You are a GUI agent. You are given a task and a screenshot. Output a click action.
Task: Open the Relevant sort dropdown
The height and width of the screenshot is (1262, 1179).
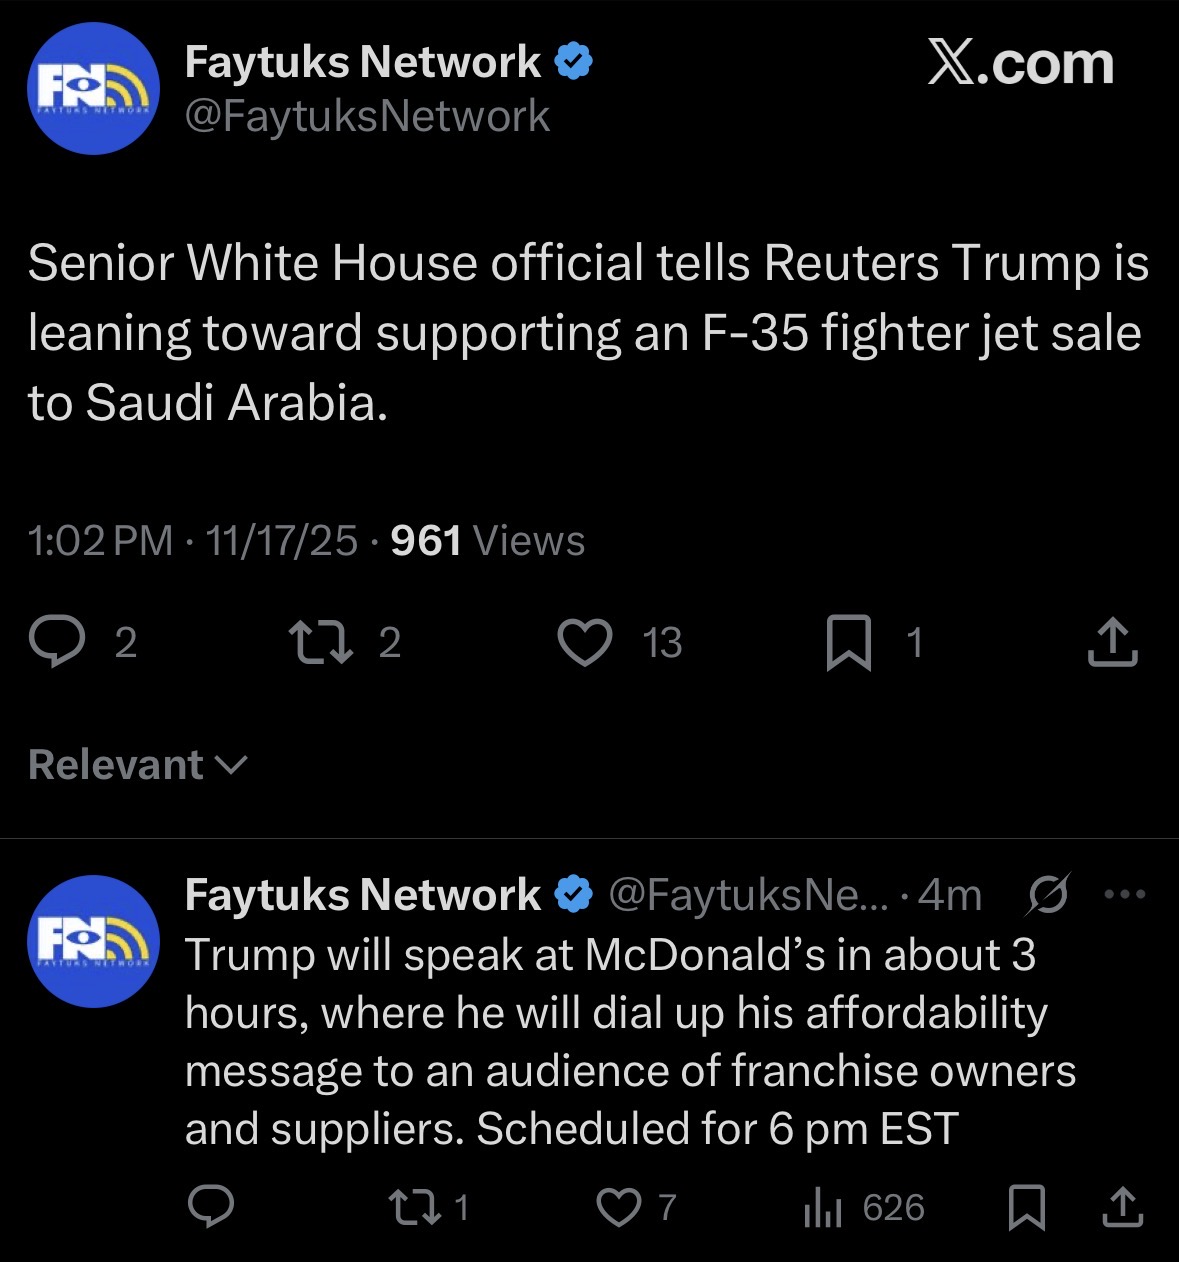[138, 765]
